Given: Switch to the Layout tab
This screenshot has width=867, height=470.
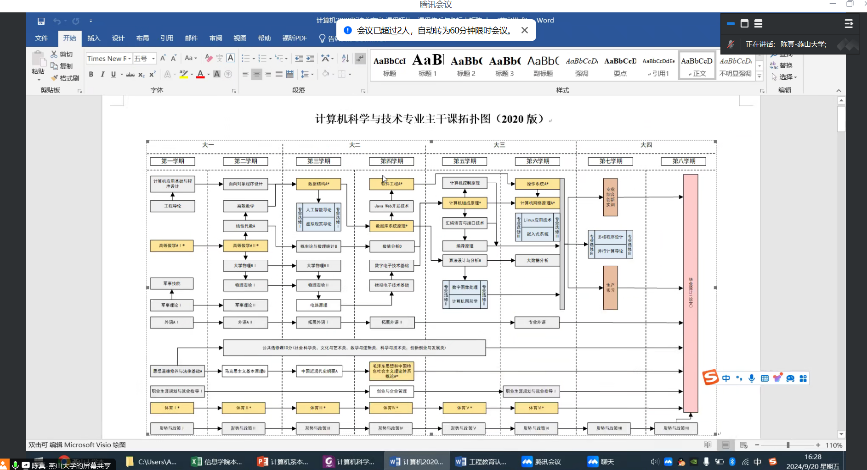Looking at the screenshot, I should point(142,38).
